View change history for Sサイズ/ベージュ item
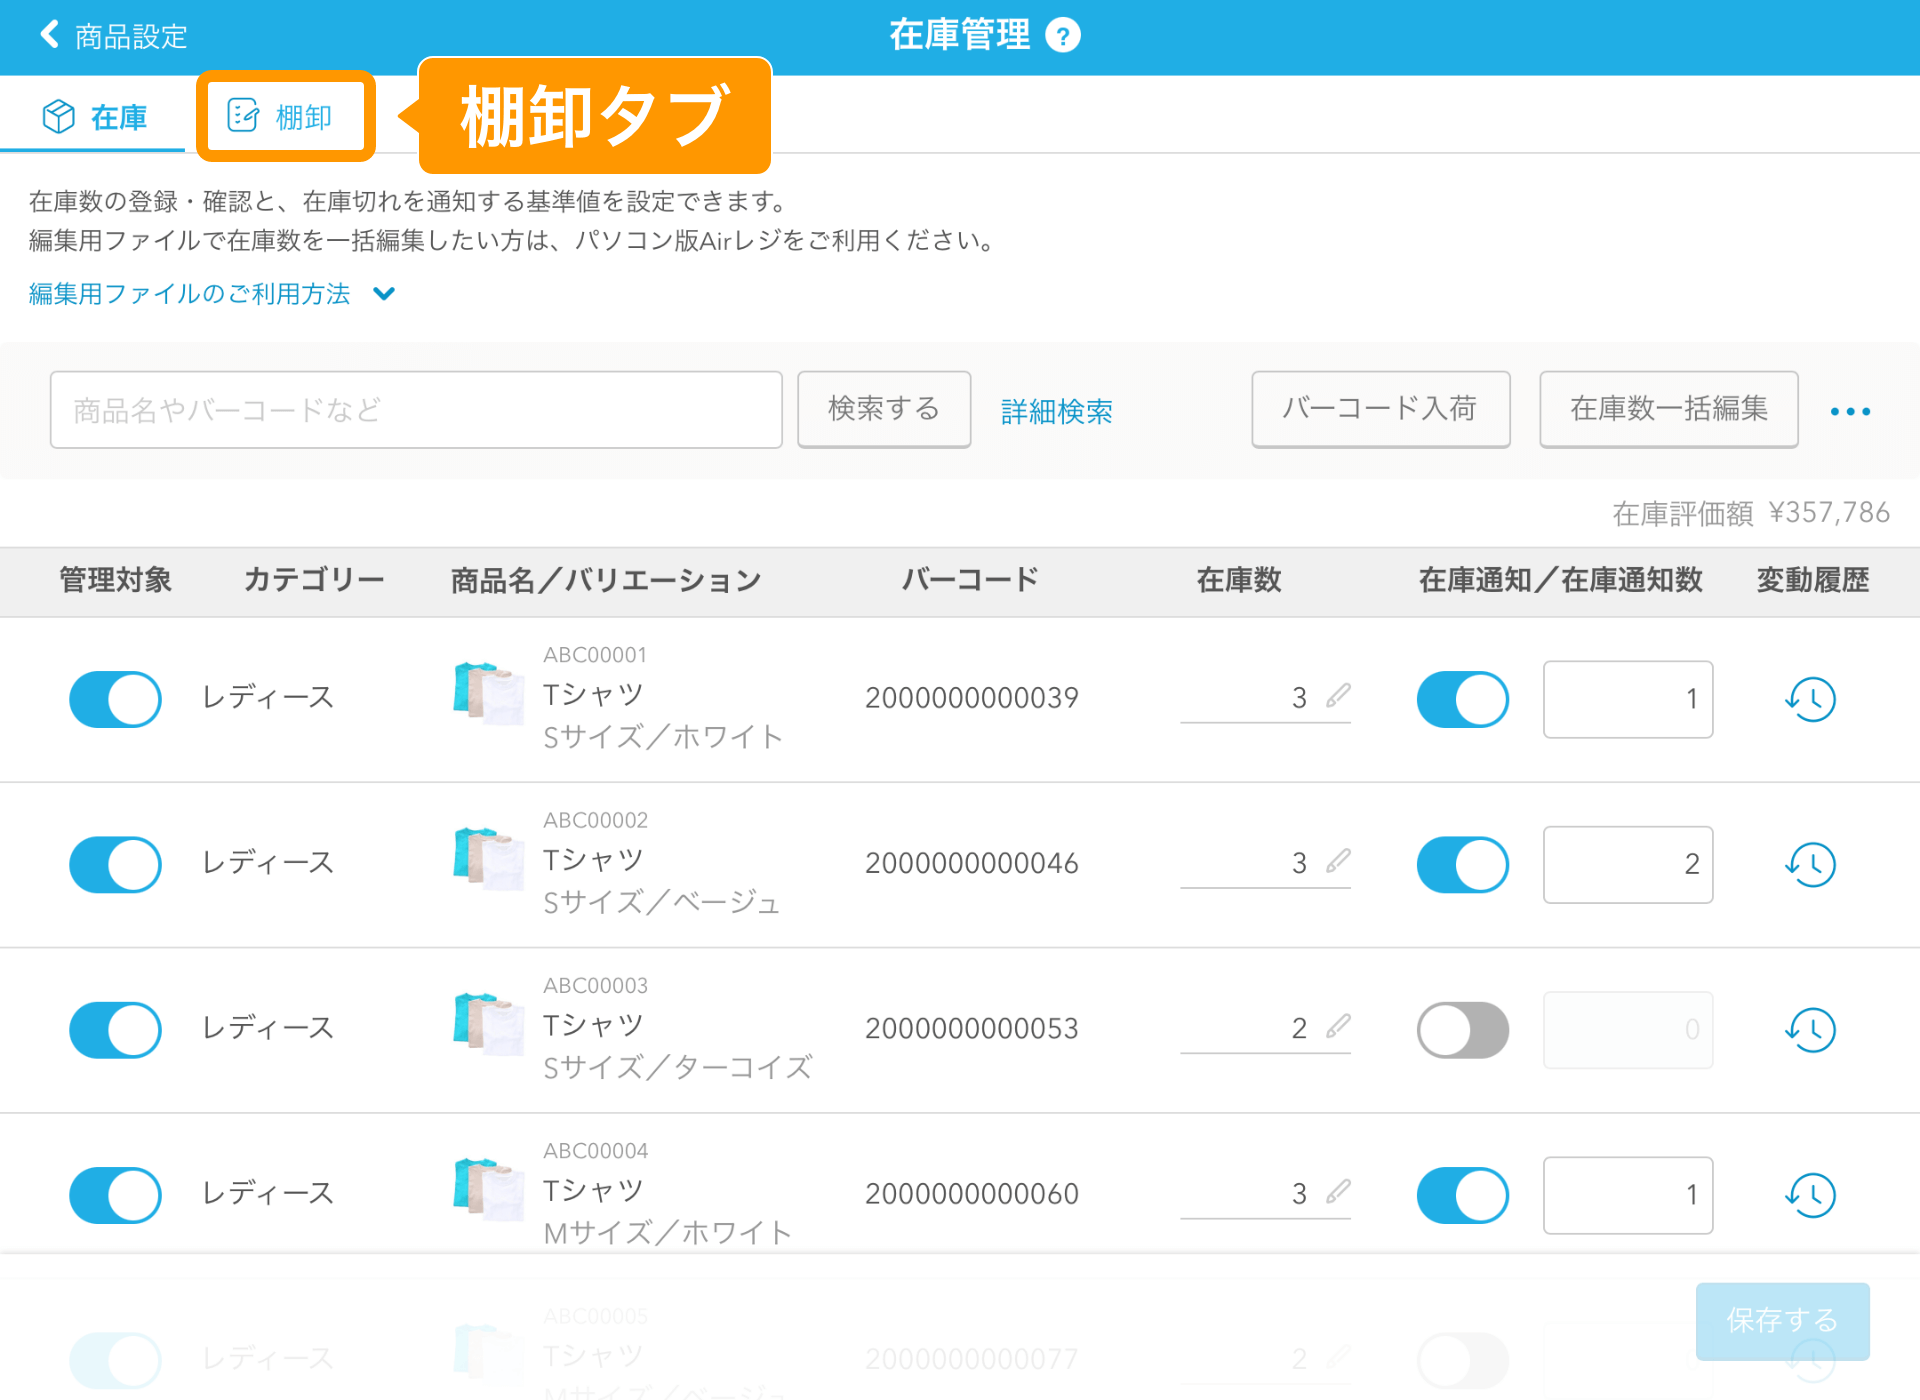1920x1400 pixels. click(1810, 864)
